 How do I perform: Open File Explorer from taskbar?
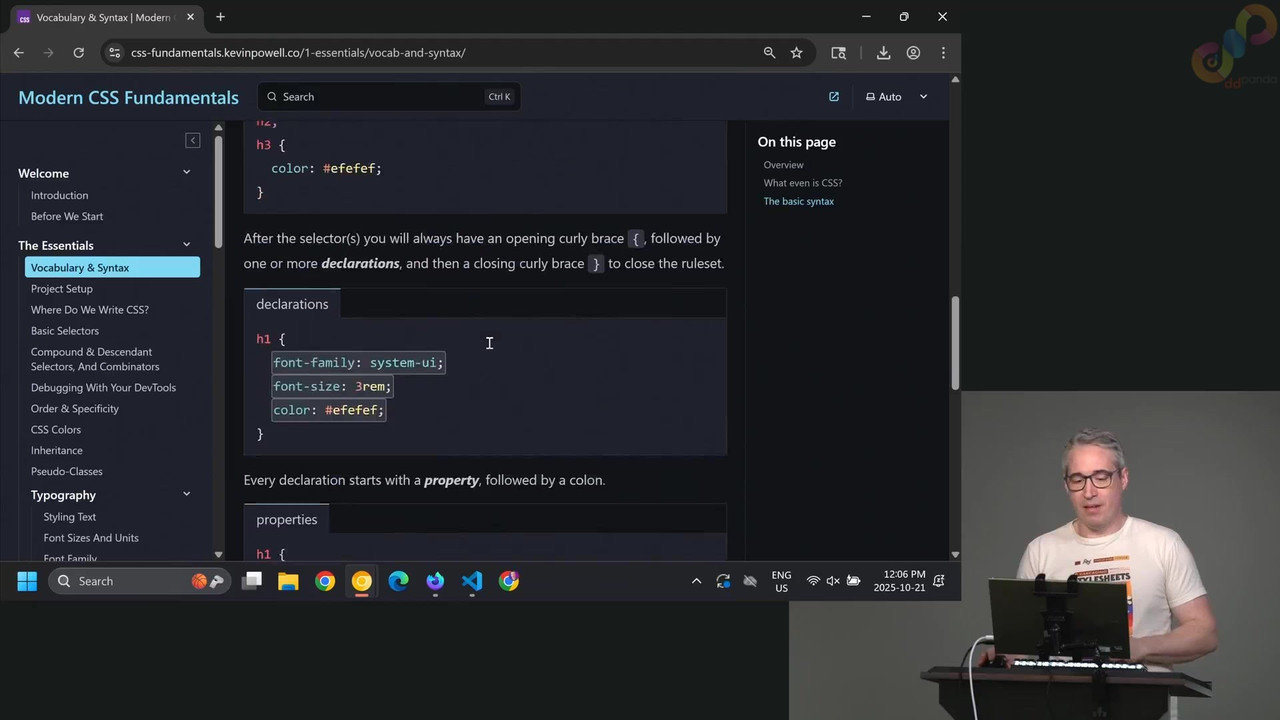pyautogui.click(x=288, y=581)
